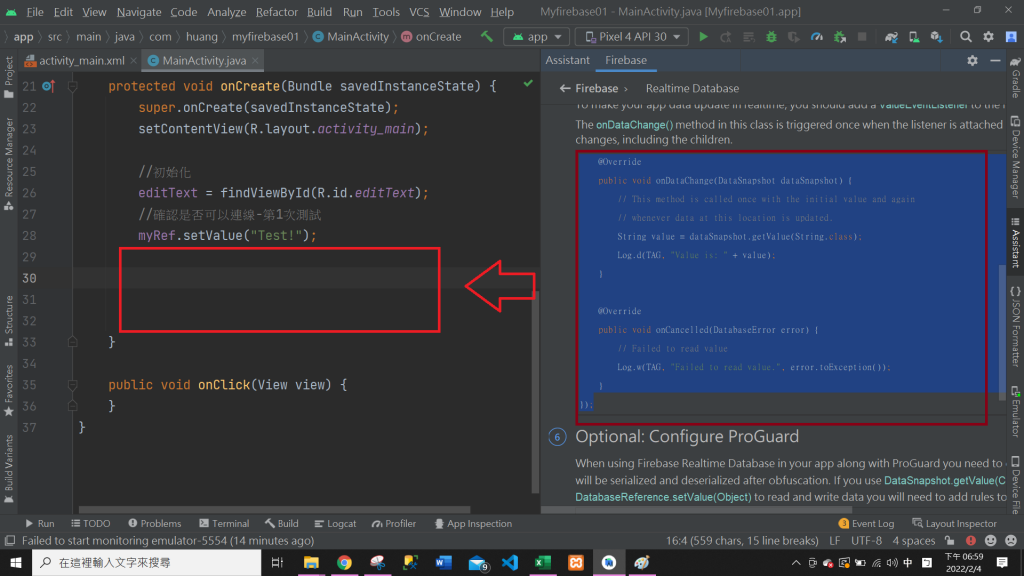
Task: Click the sad smiley feedback icon
Action: click(x=1011, y=541)
